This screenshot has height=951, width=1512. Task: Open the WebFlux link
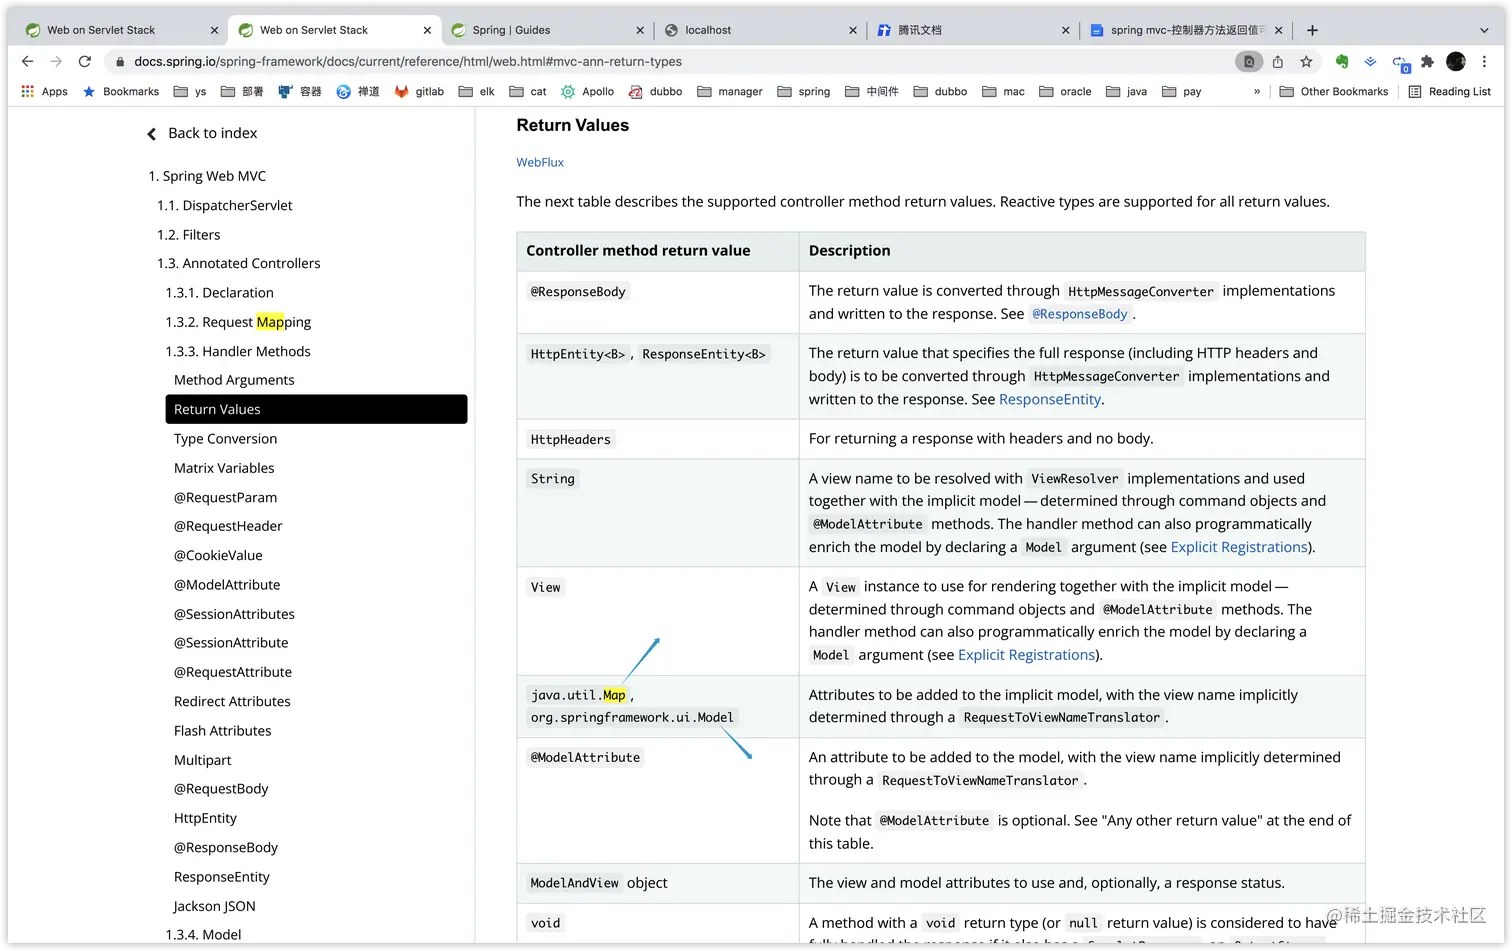point(540,162)
